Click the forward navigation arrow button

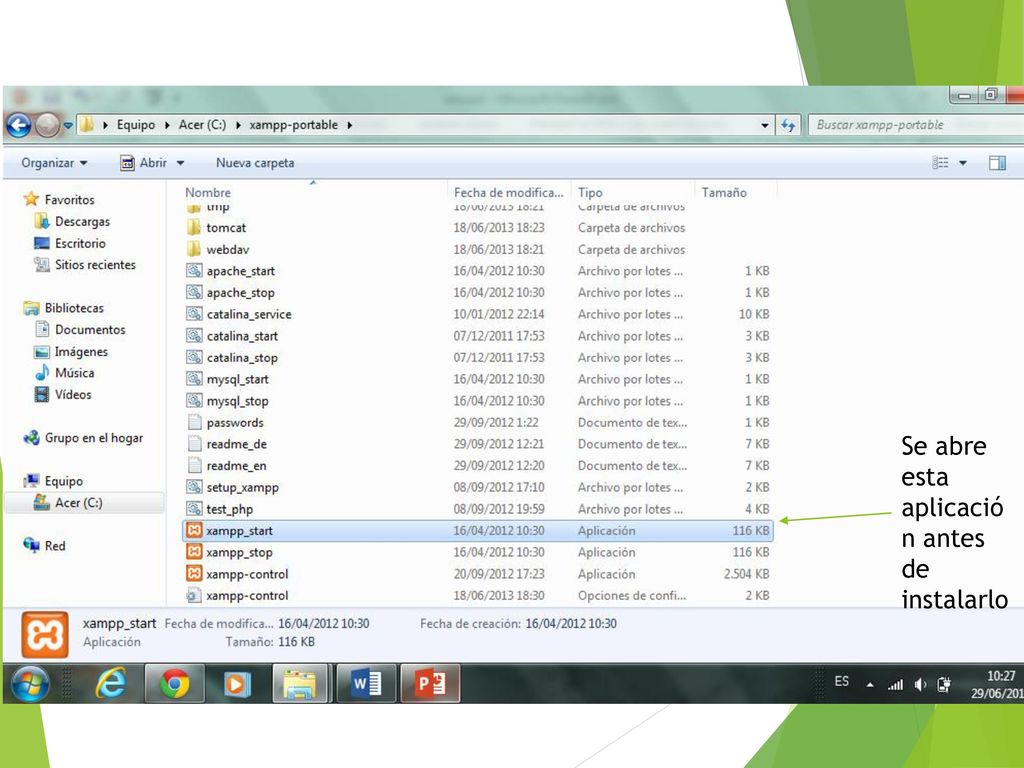pos(47,125)
